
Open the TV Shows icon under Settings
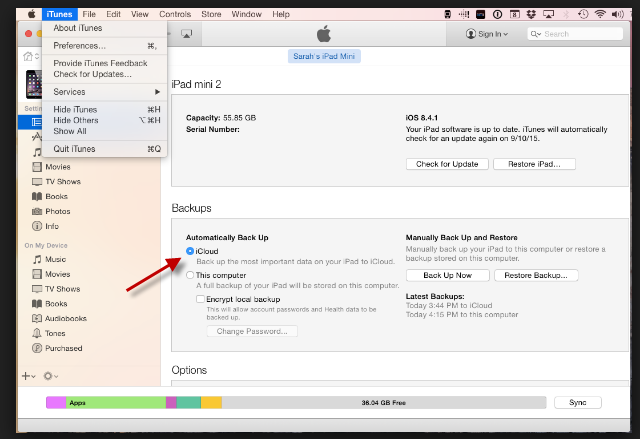coord(37,182)
